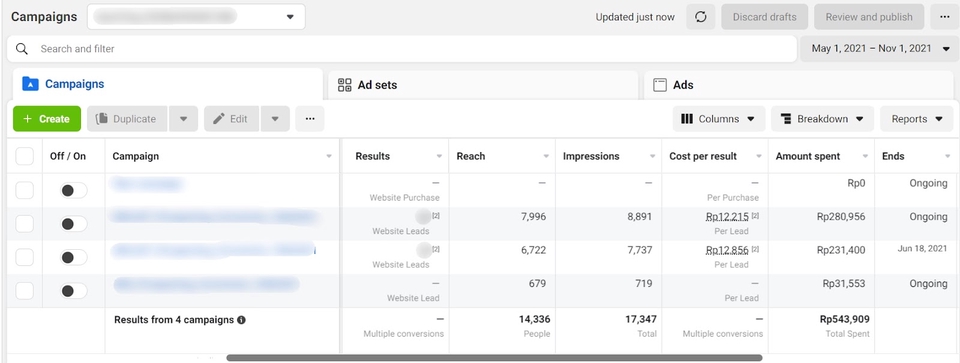Open the Breakdown dropdown
Image resolution: width=960 pixels, height=363 pixels.
pos(823,119)
